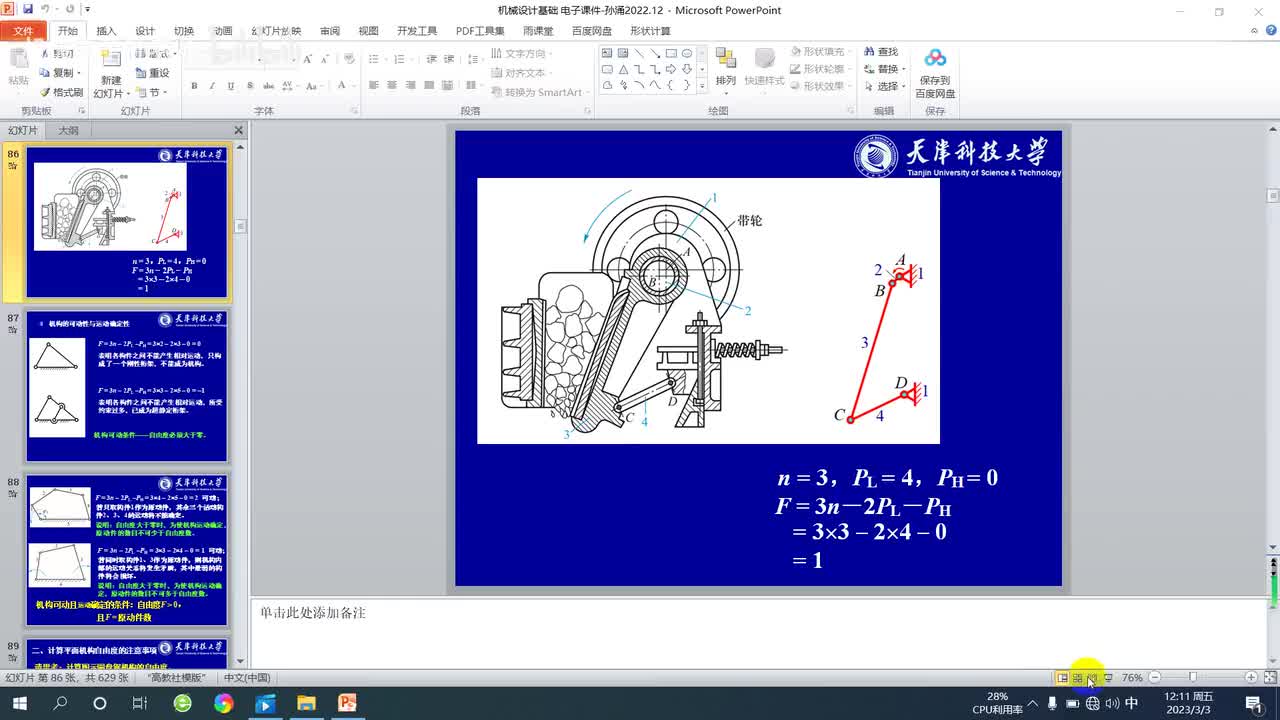Toggle Align Text Right
Image resolution: width=1280 pixels, height=720 pixels.
coord(409,86)
